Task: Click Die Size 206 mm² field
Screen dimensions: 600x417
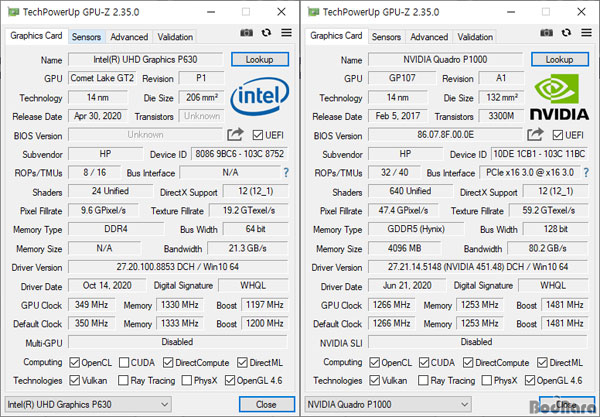Action: 202,98
